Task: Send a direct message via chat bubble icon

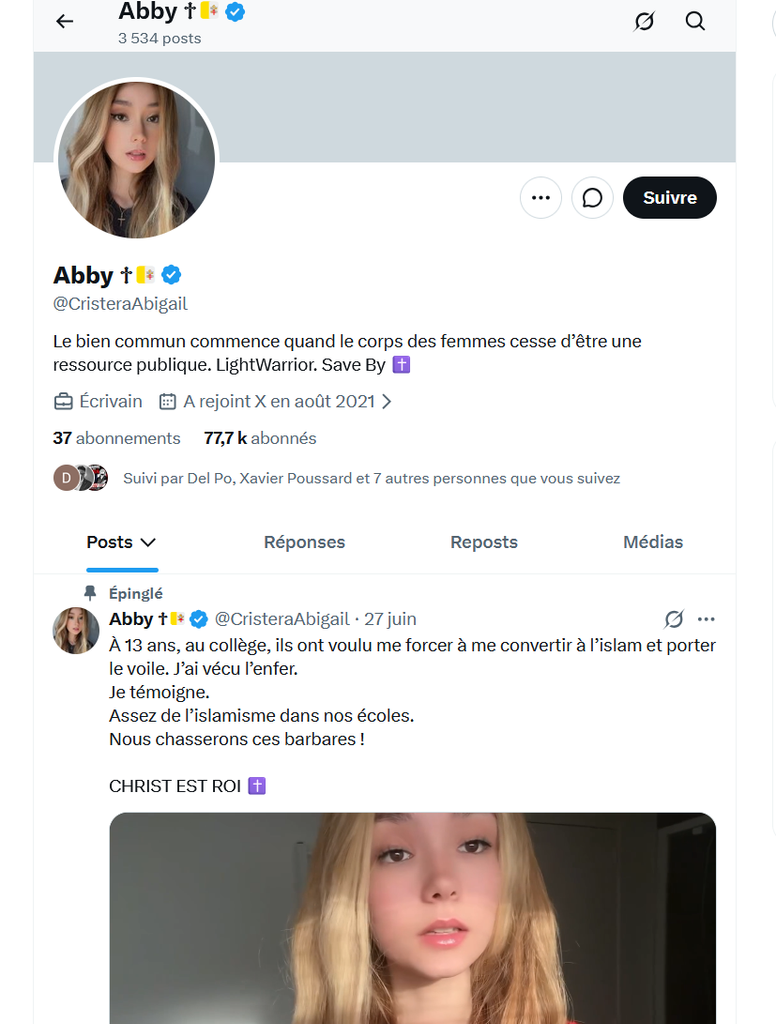Action: 592,198
